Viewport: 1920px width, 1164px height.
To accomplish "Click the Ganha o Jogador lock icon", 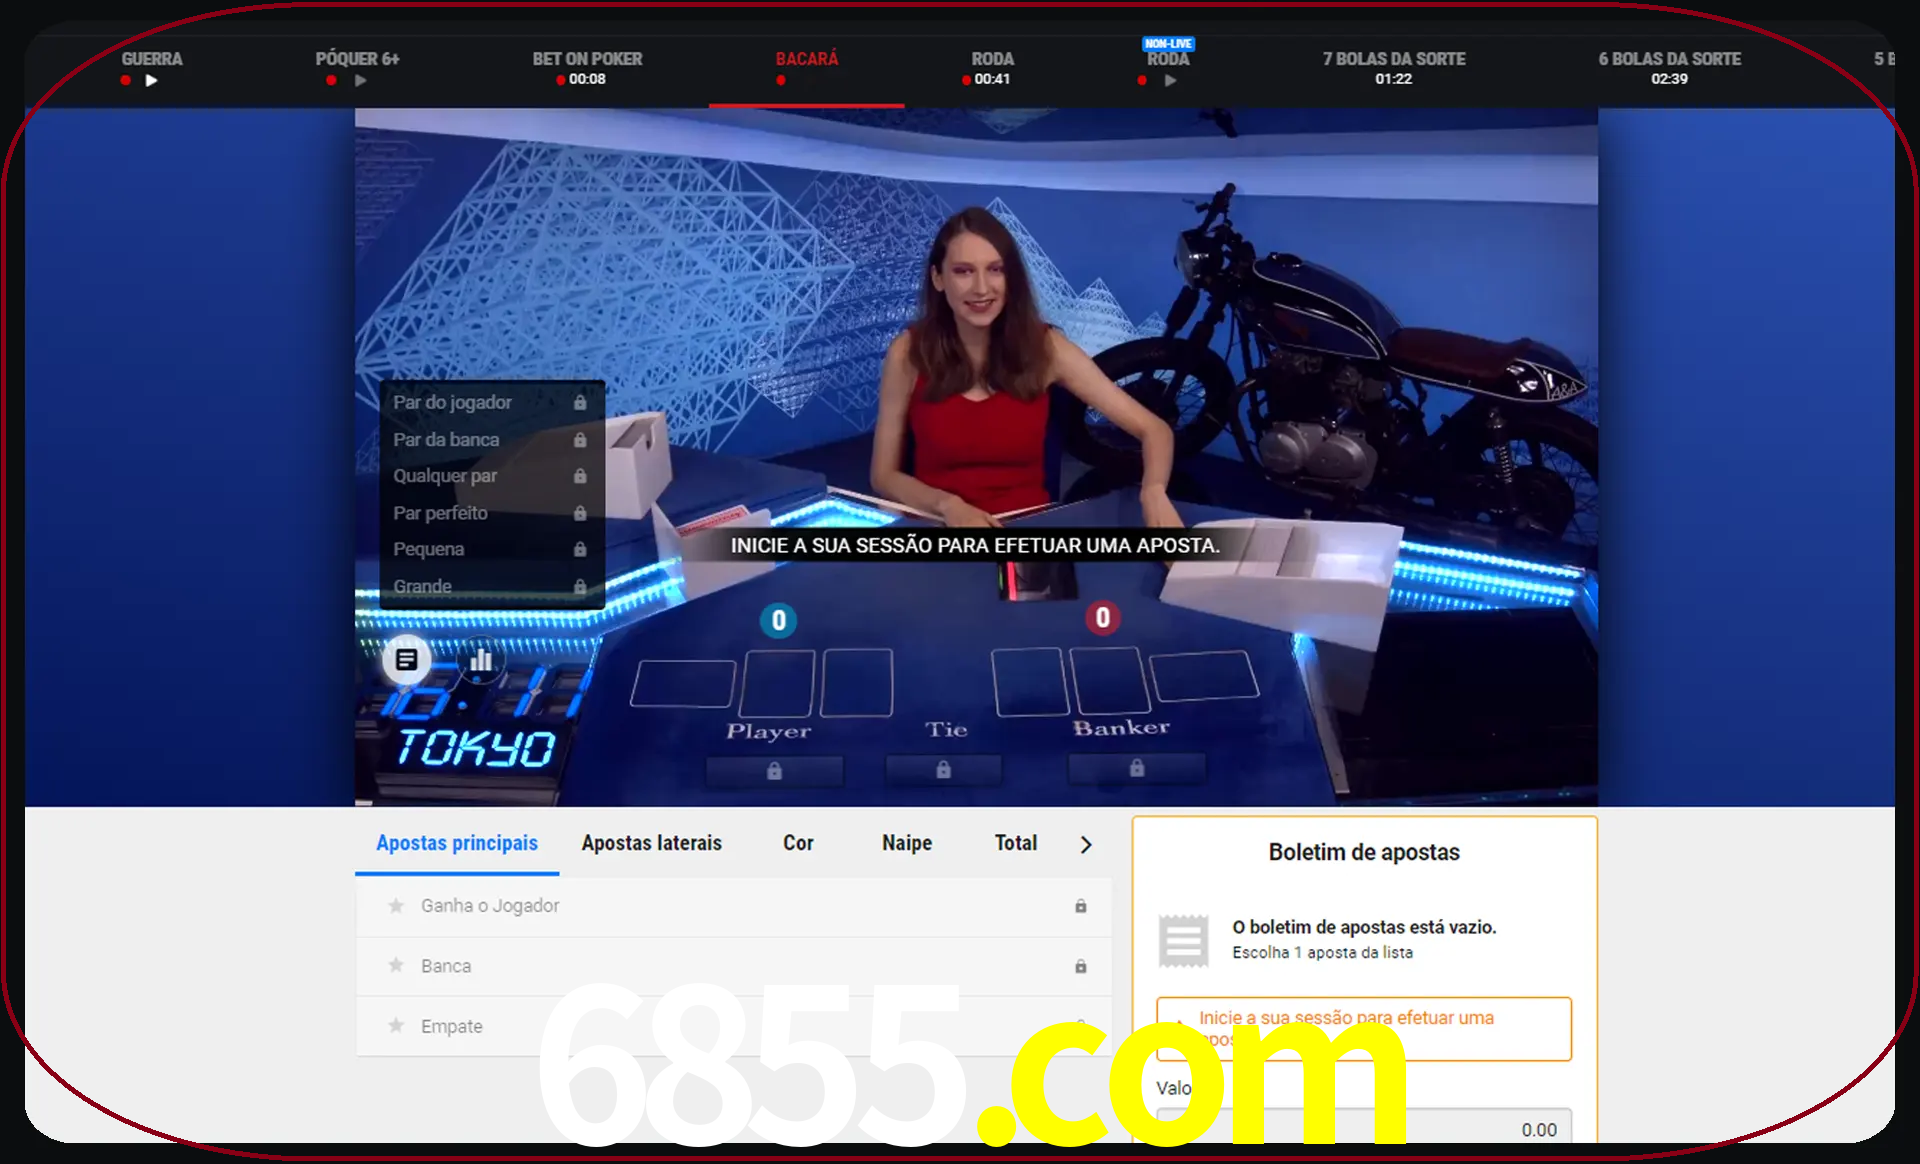I will (1081, 906).
